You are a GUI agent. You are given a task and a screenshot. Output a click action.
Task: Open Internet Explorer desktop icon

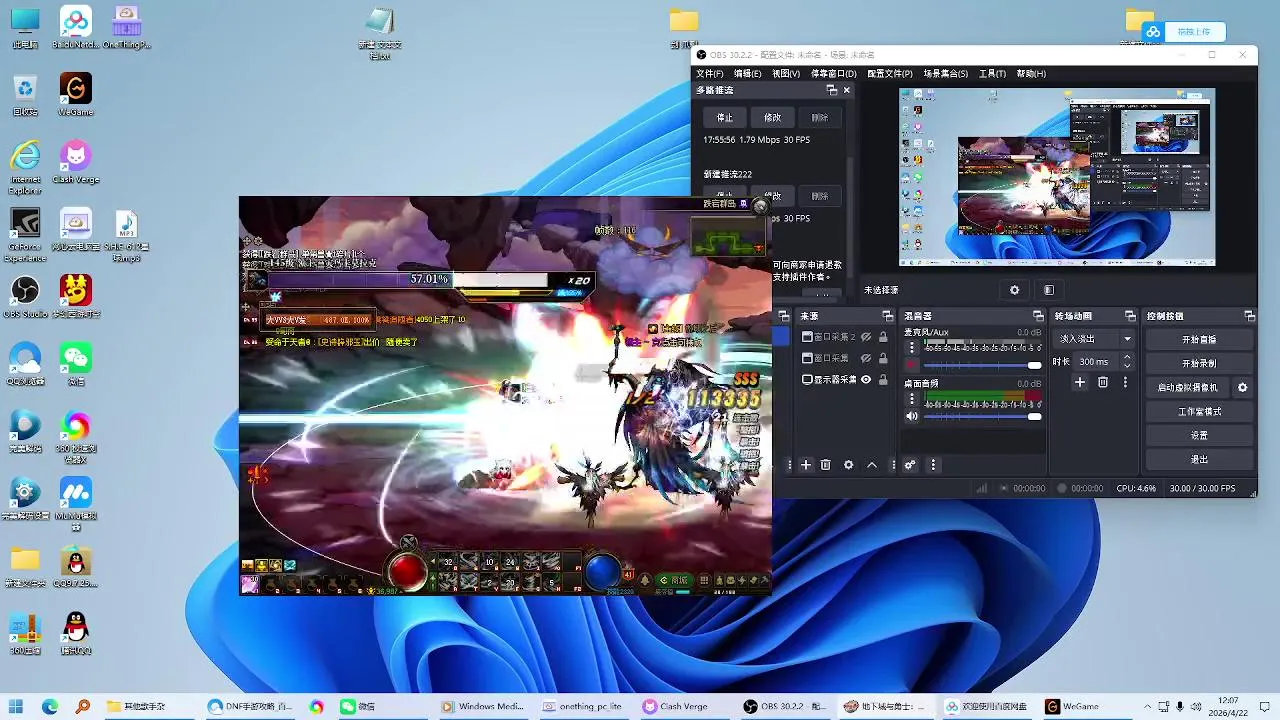click(25, 166)
